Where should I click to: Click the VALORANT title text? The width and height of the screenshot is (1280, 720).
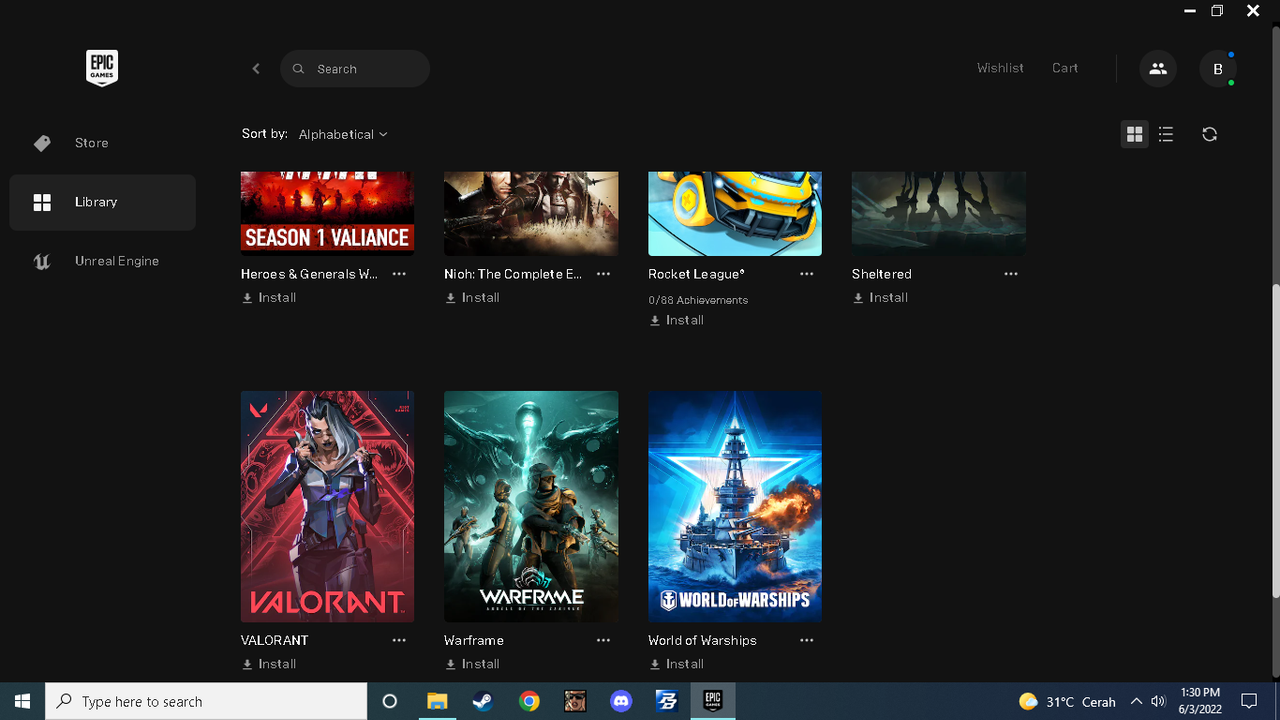coord(275,640)
